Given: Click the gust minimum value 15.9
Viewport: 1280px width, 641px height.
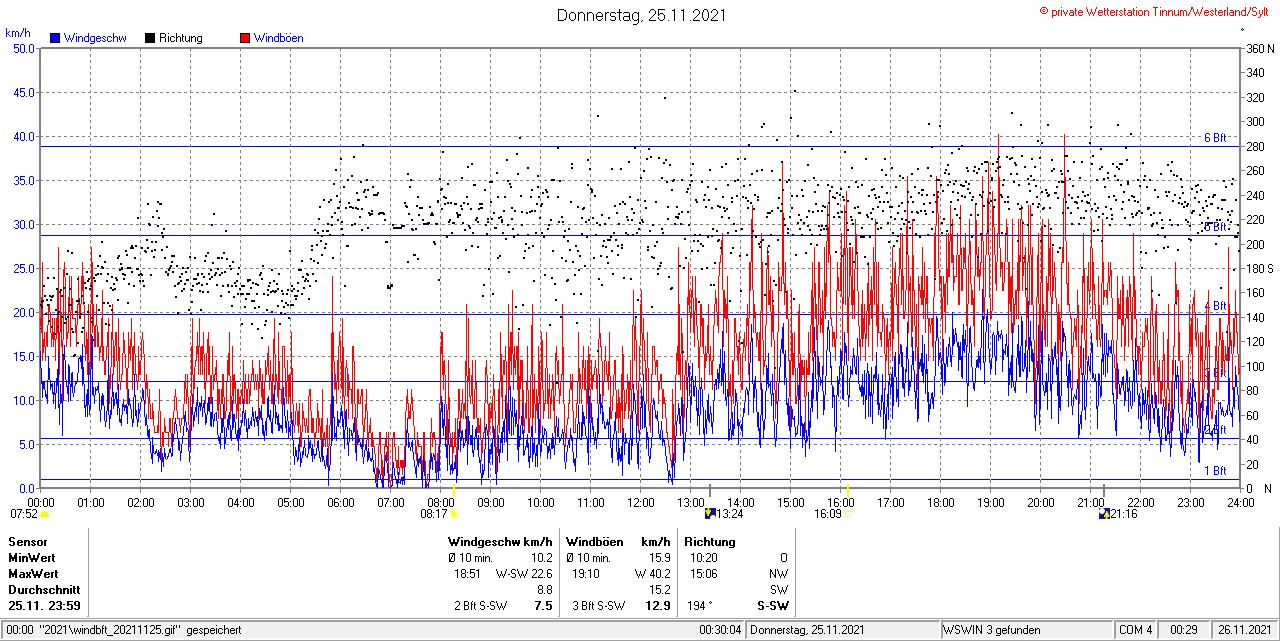Looking at the screenshot, I should click(x=659, y=558).
